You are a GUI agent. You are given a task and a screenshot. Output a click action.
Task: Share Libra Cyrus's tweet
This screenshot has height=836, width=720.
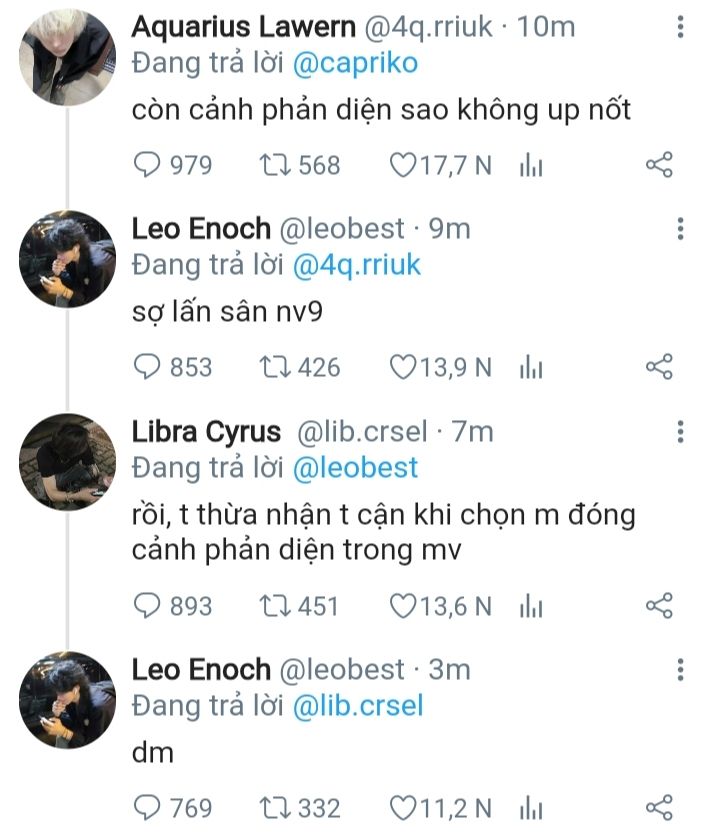(x=659, y=605)
